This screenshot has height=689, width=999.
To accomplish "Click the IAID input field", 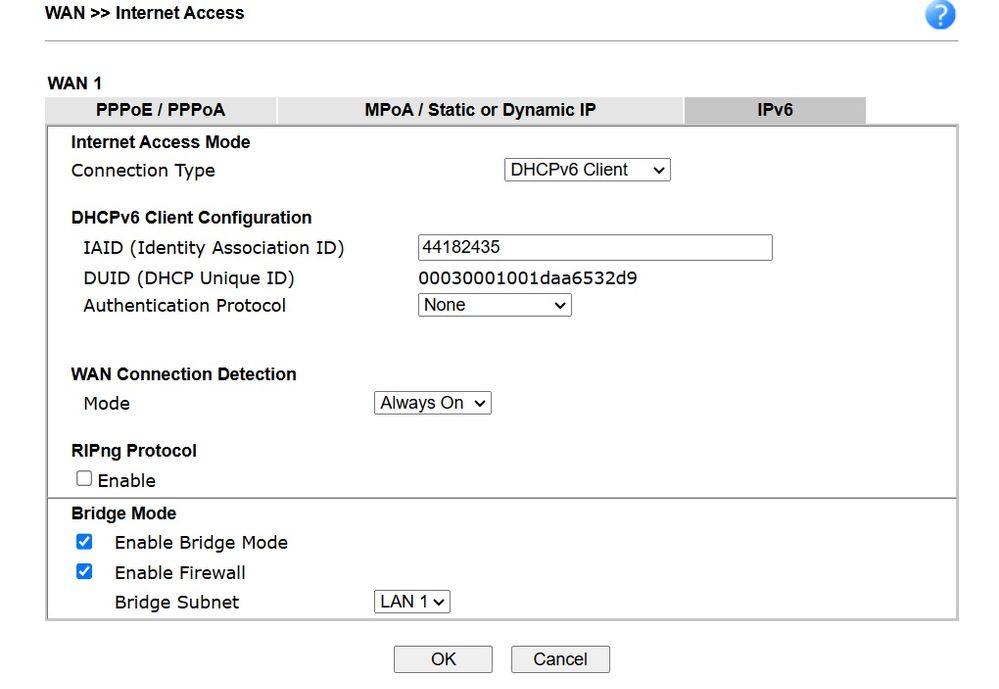I will pyautogui.click(x=594, y=248).
